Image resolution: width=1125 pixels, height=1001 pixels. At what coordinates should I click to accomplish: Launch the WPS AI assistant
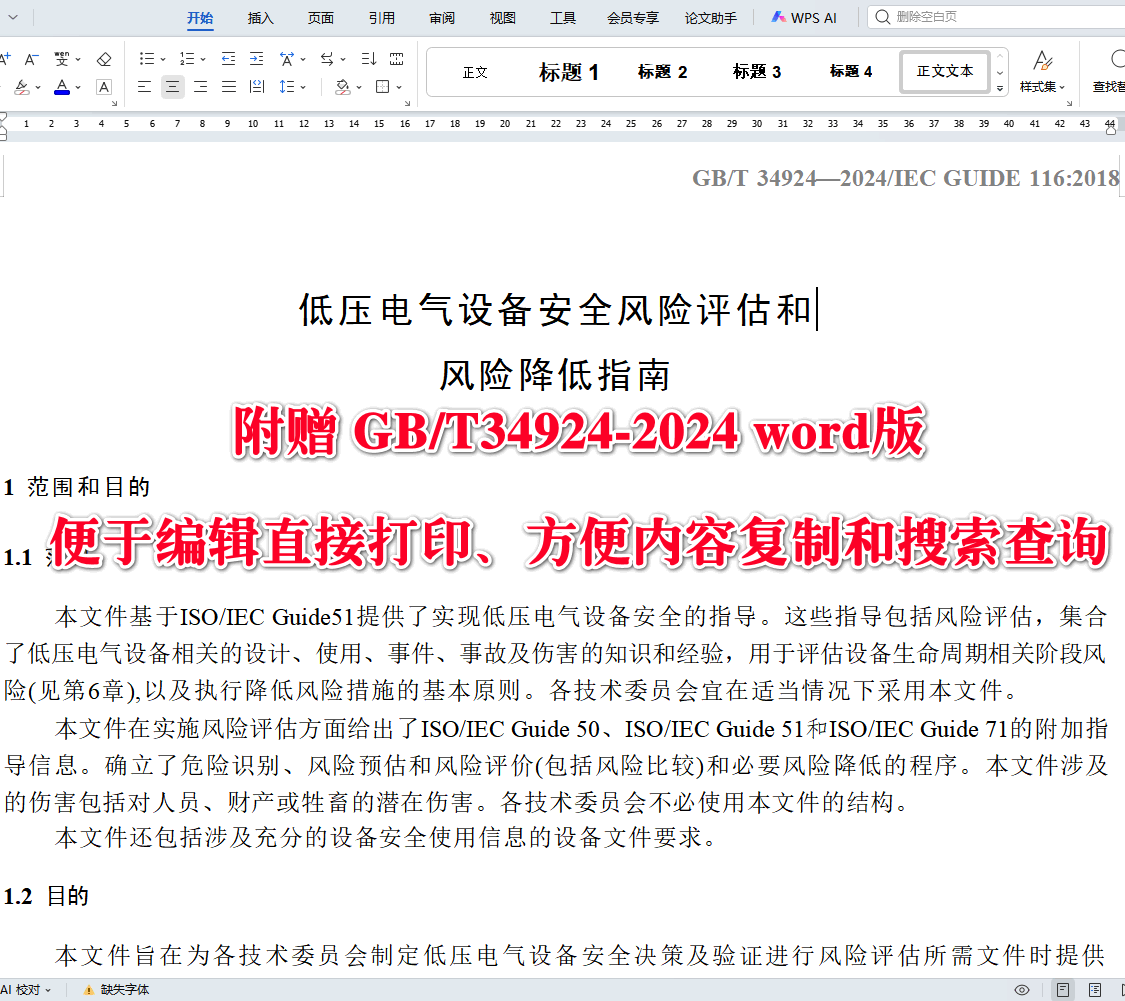pyautogui.click(x=804, y=18)
